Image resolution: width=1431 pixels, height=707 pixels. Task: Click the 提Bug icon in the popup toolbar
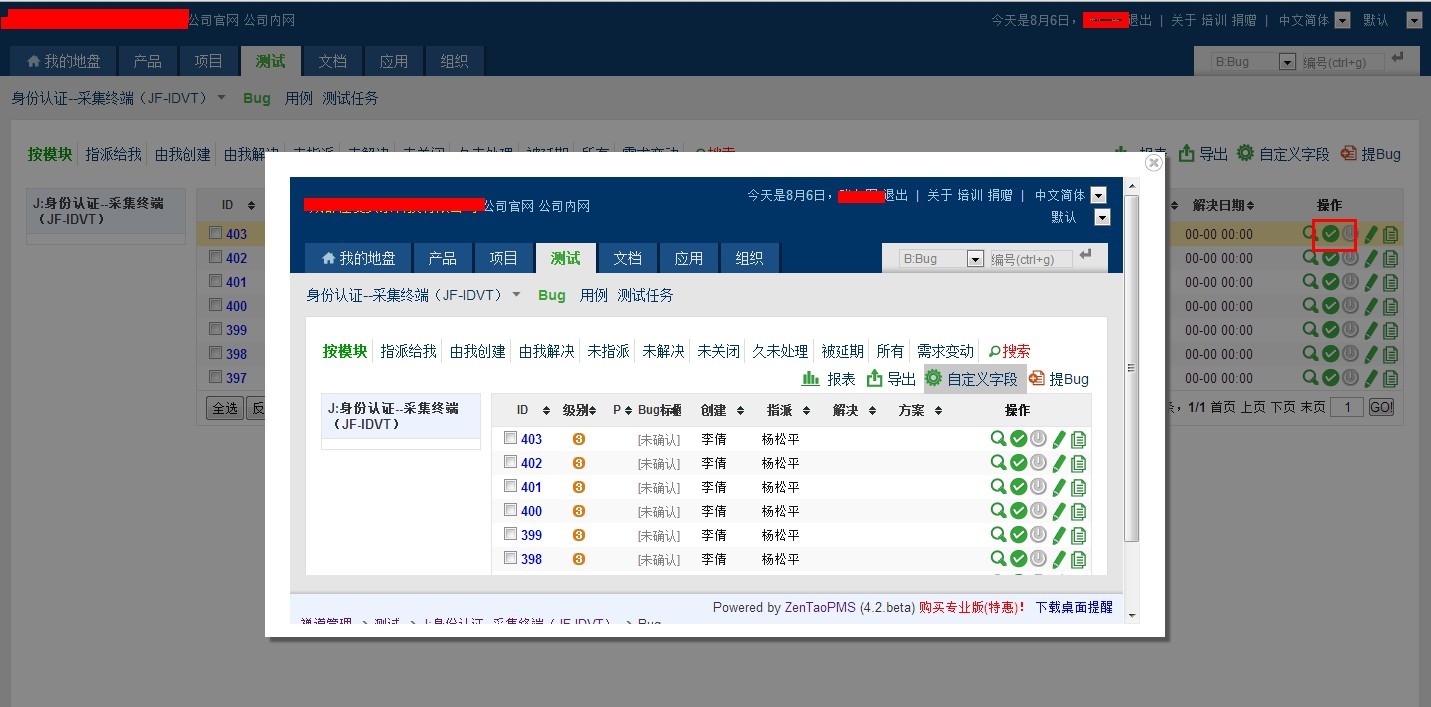click(1037, 379)
